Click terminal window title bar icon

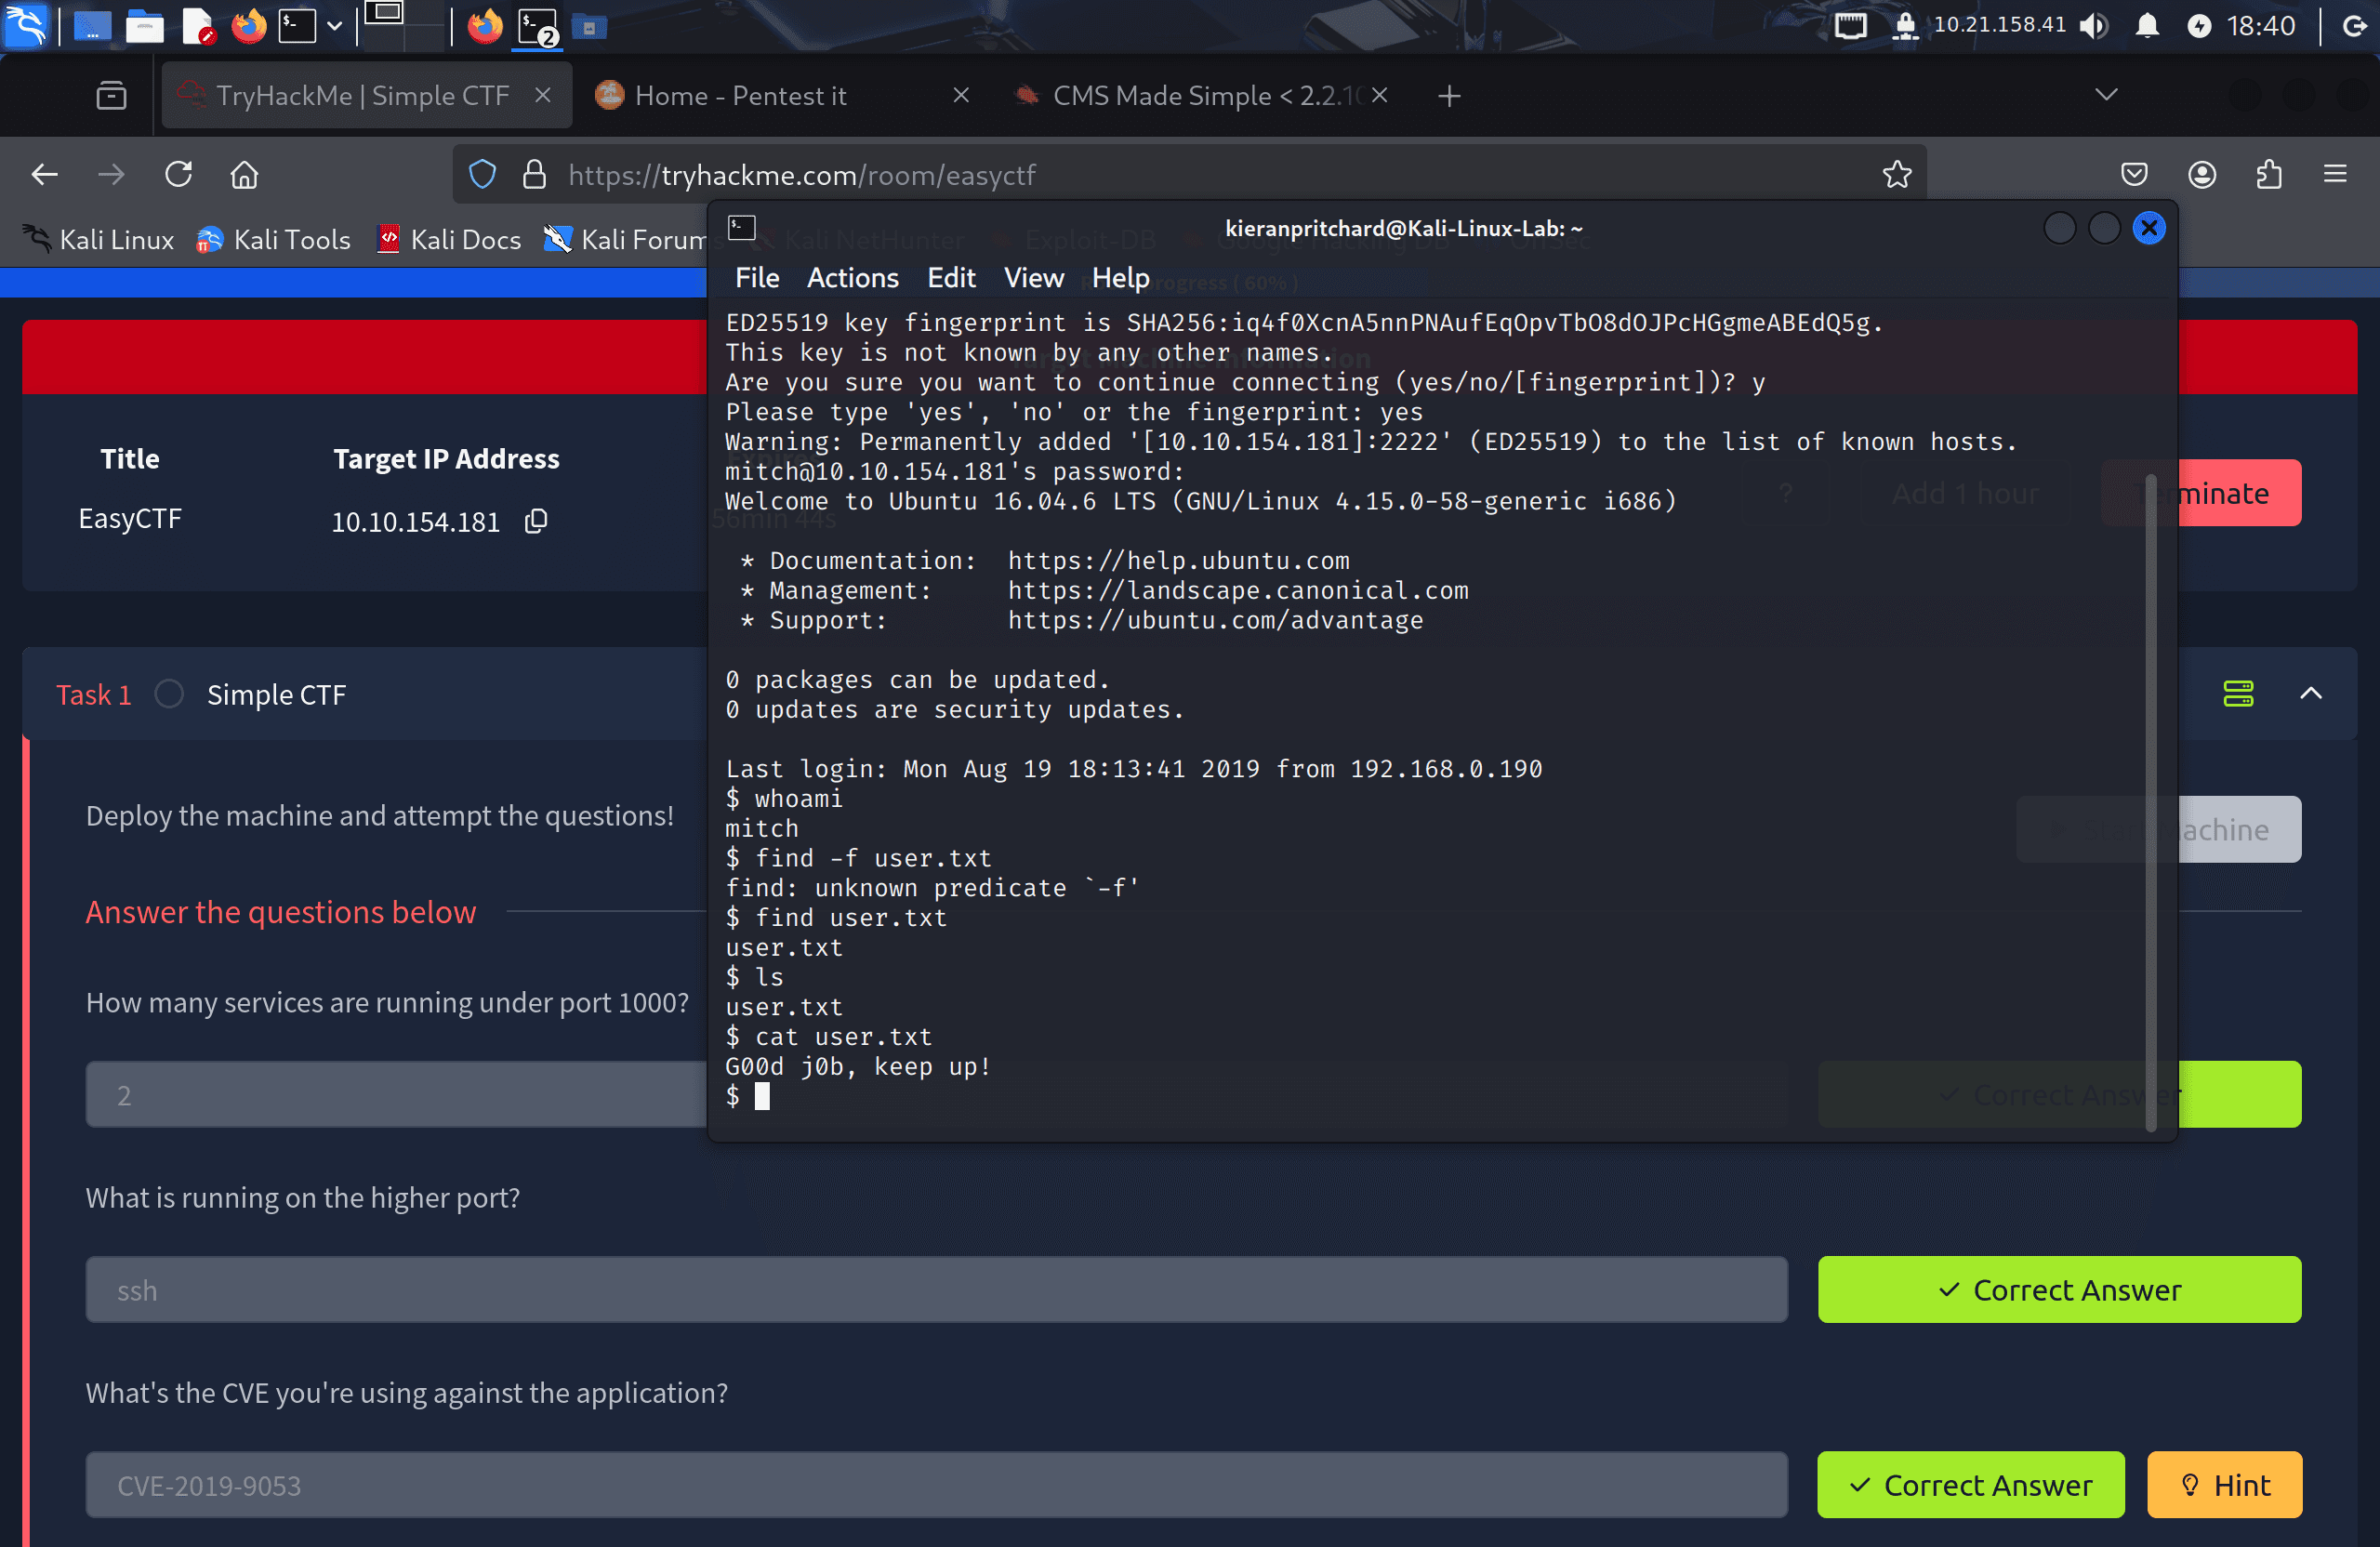click(741, 228)
